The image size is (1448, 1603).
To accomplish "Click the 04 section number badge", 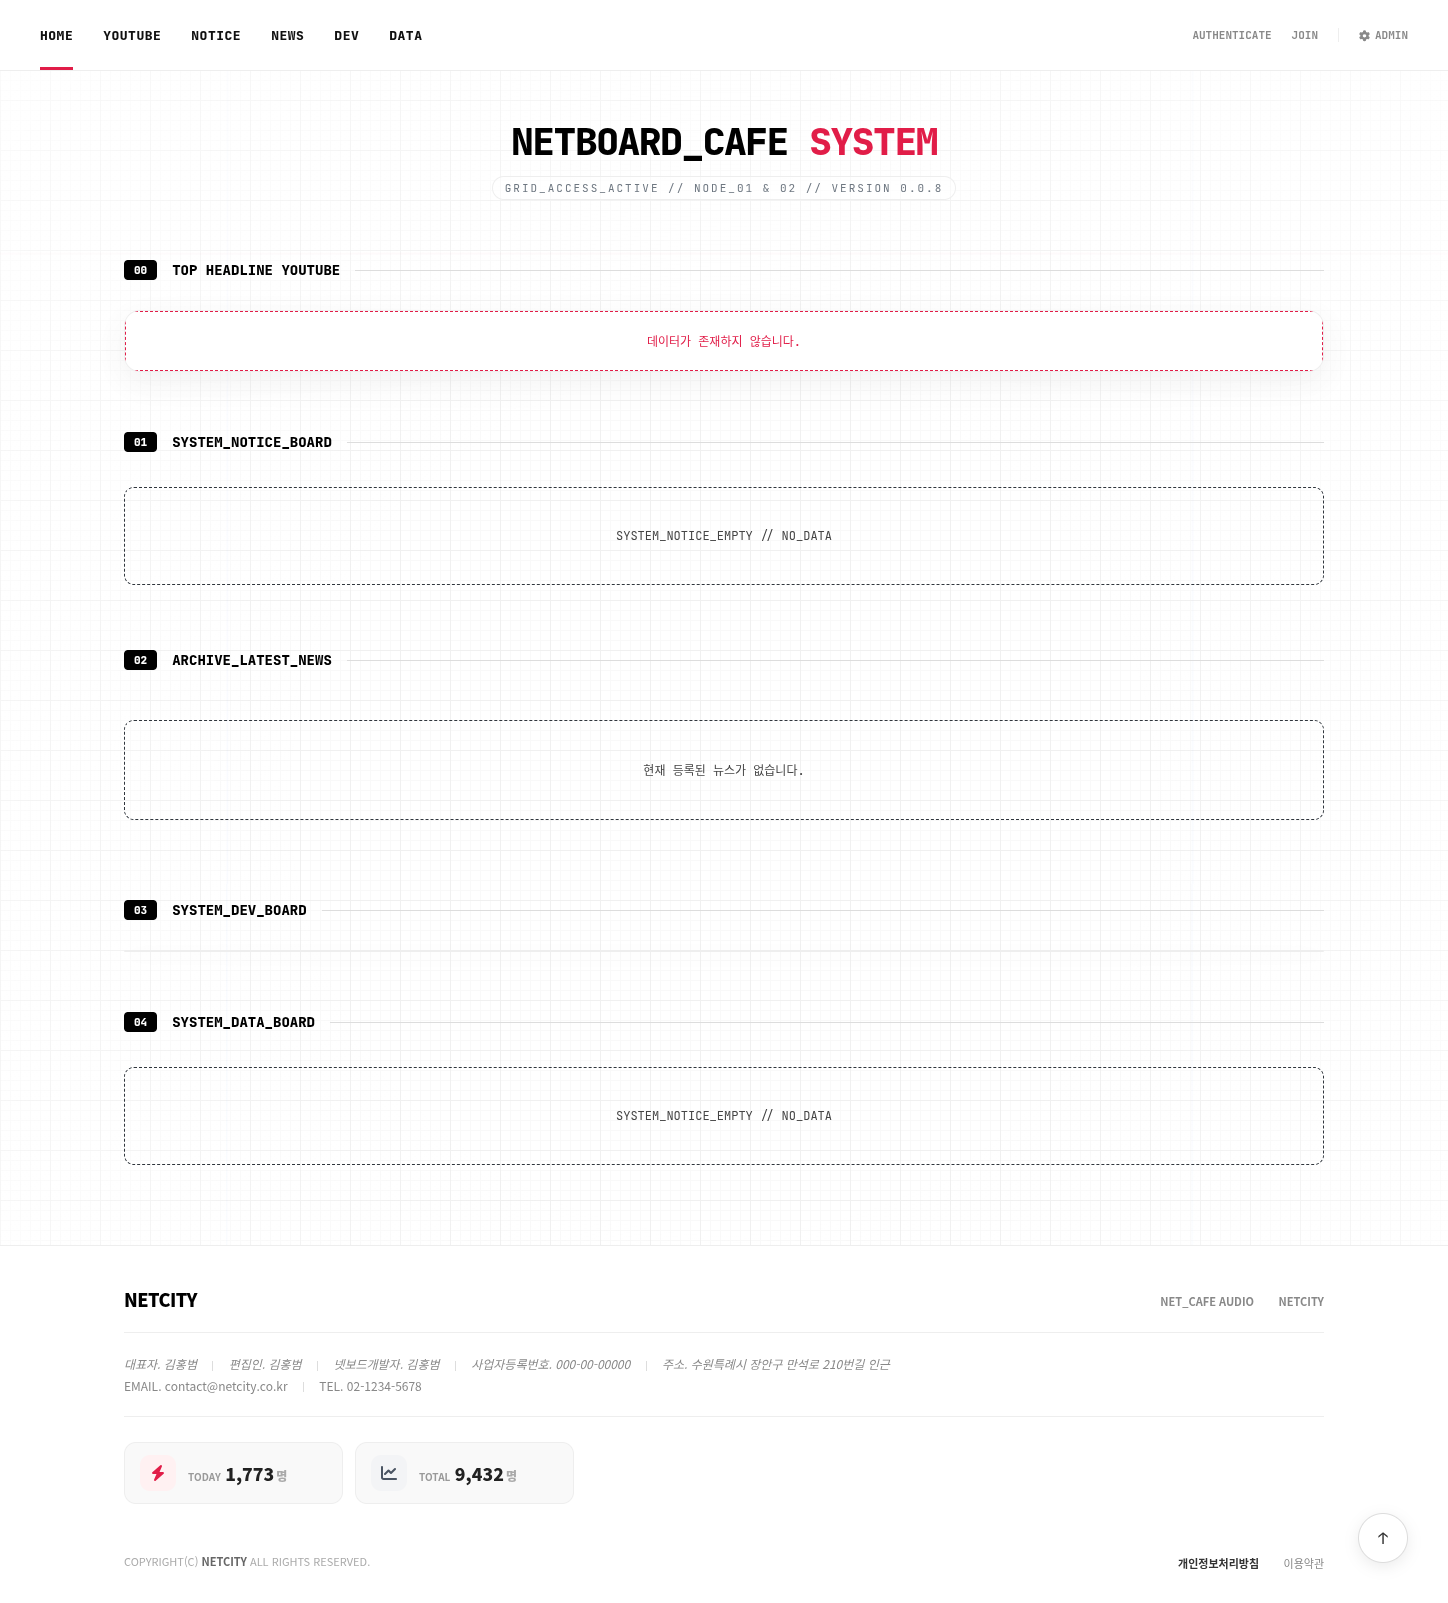I will [x=140, y=1022].
